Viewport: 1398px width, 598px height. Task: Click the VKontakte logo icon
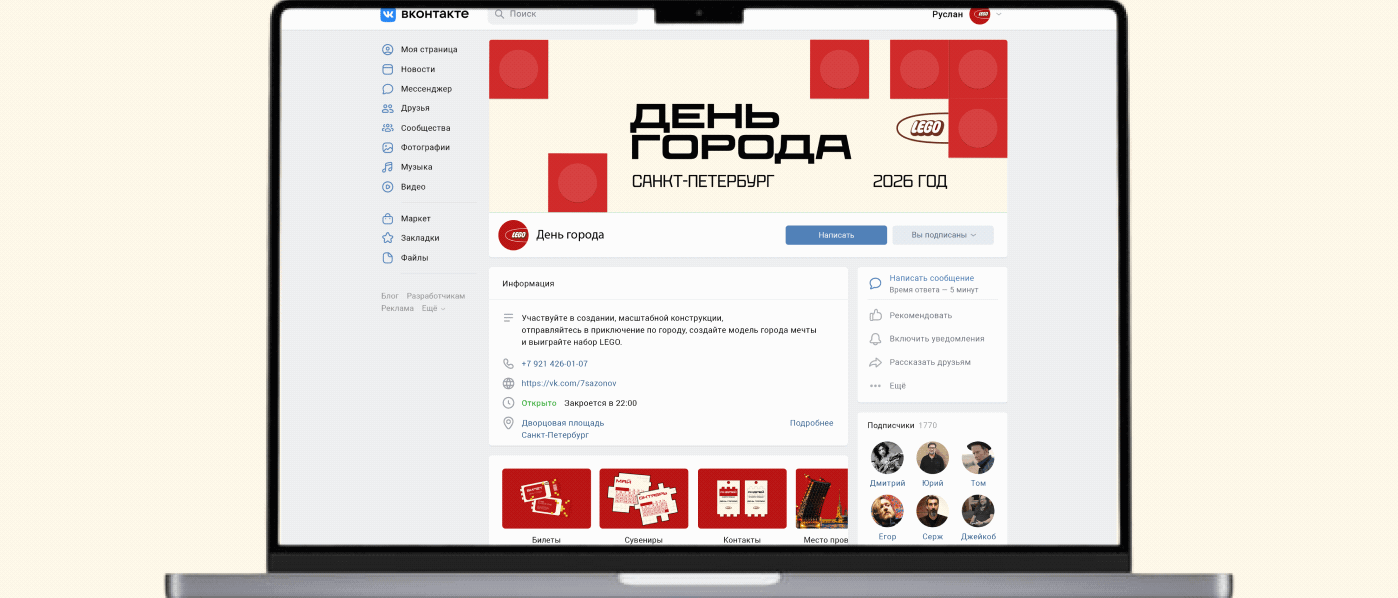pos(388,14)
